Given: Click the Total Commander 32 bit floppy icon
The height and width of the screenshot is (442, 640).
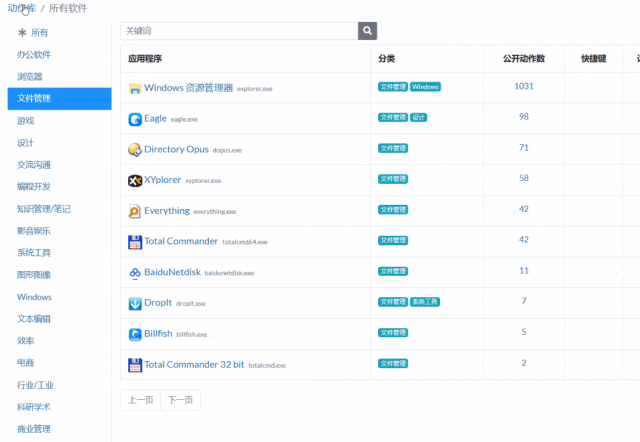Looking at the screenshot, I should tap(135, 365).
